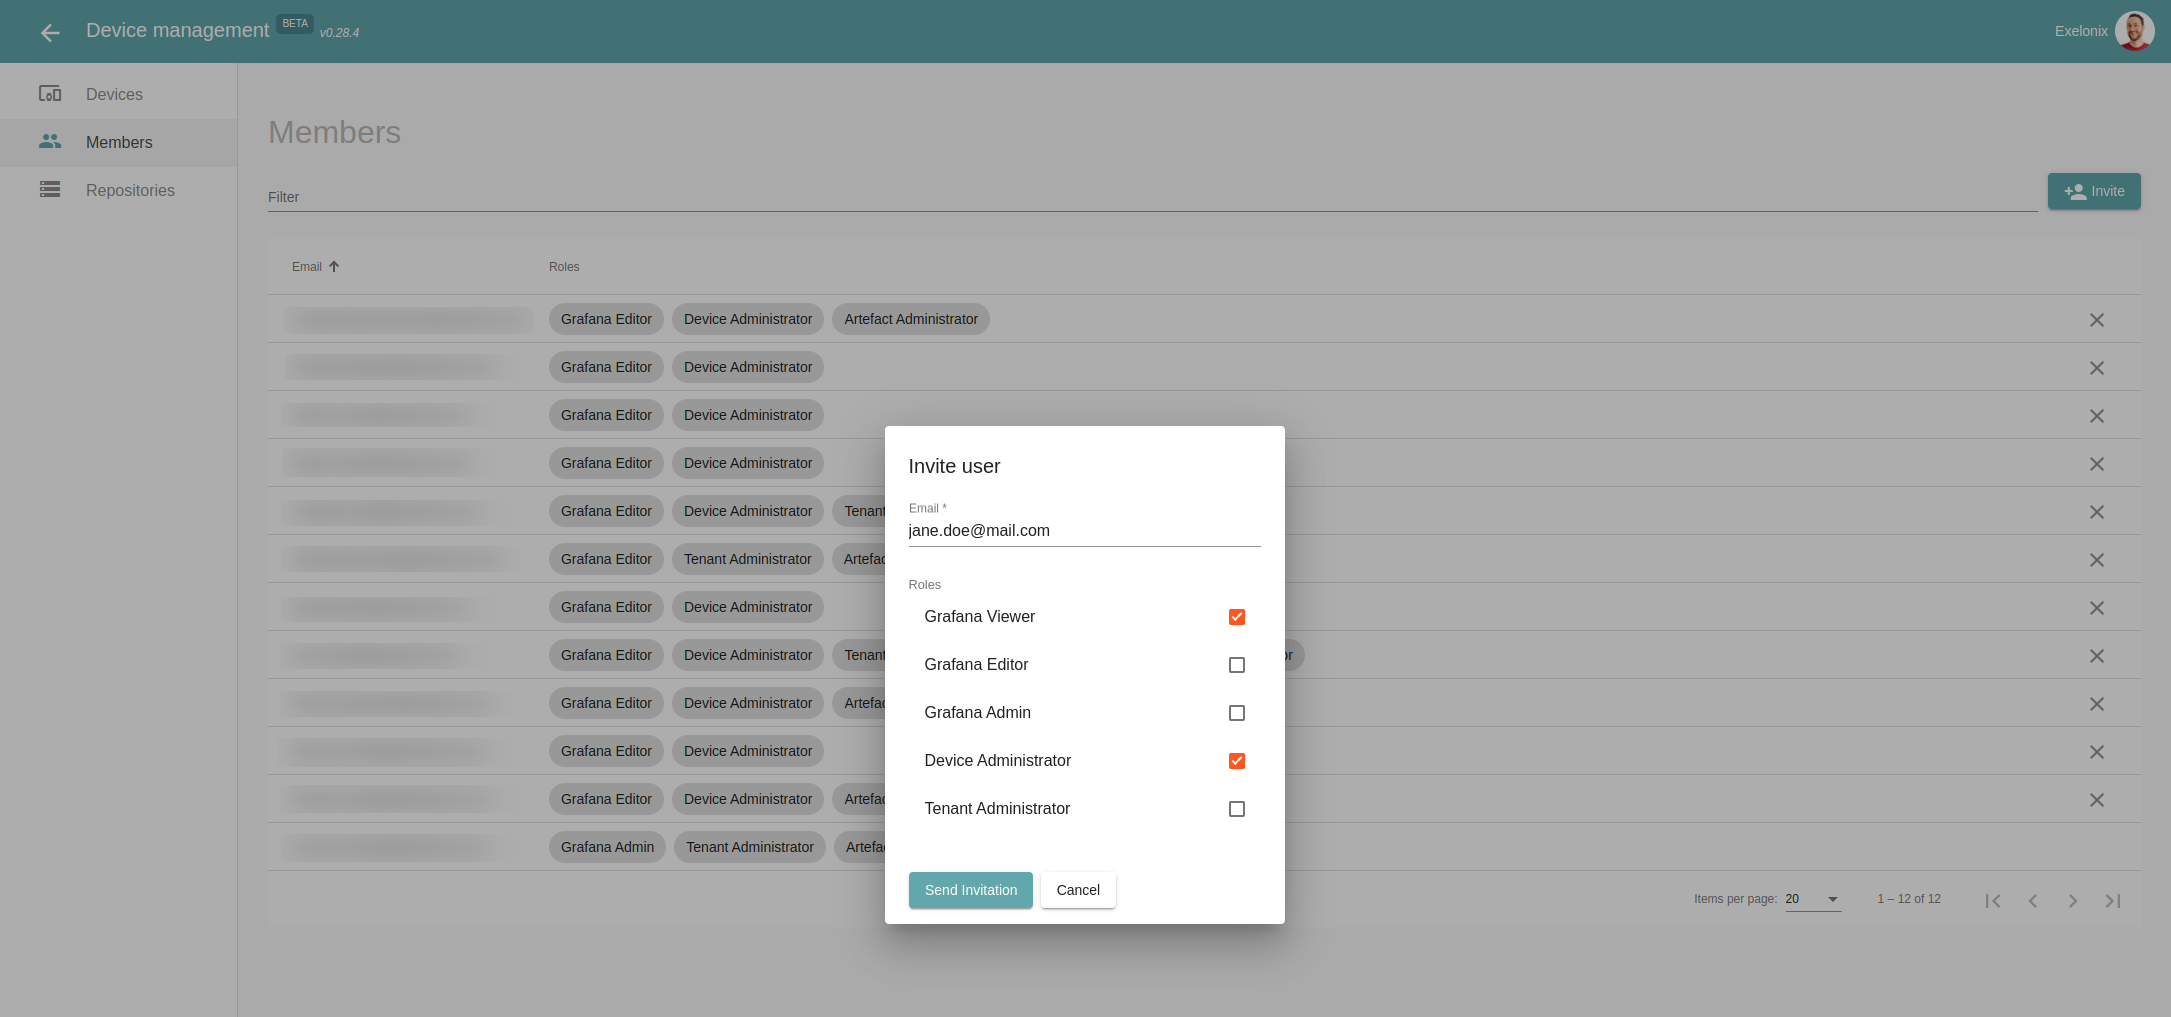Click the next page chevron

coord(2073,901)
